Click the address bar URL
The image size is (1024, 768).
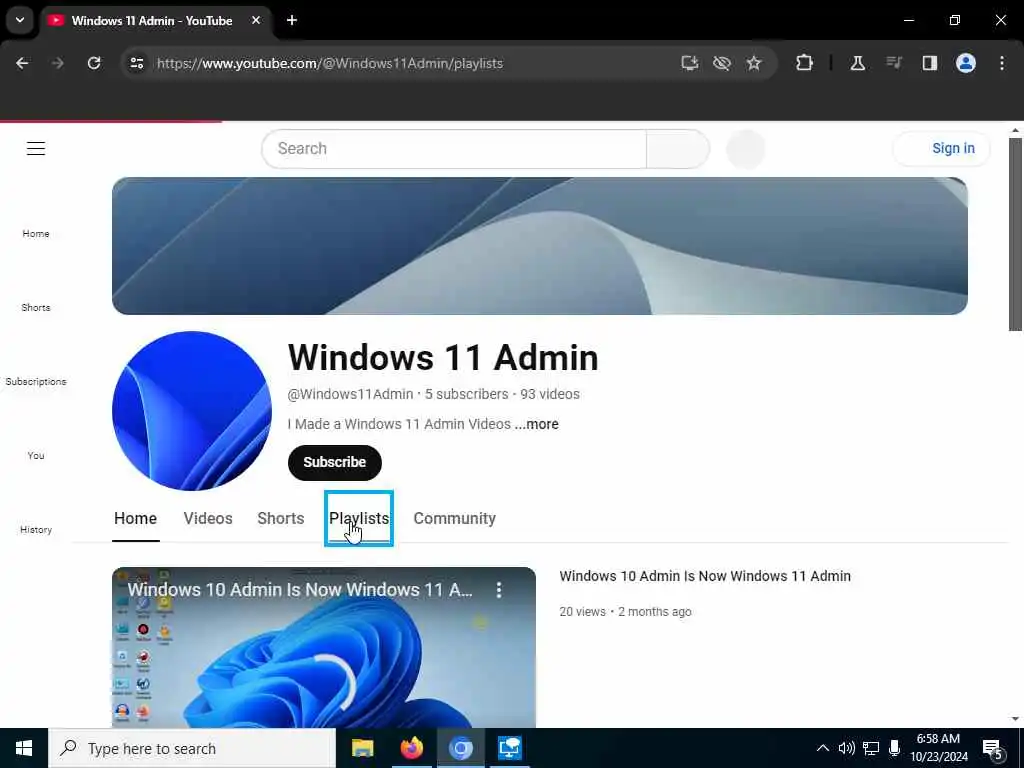[x=330, y=63]
